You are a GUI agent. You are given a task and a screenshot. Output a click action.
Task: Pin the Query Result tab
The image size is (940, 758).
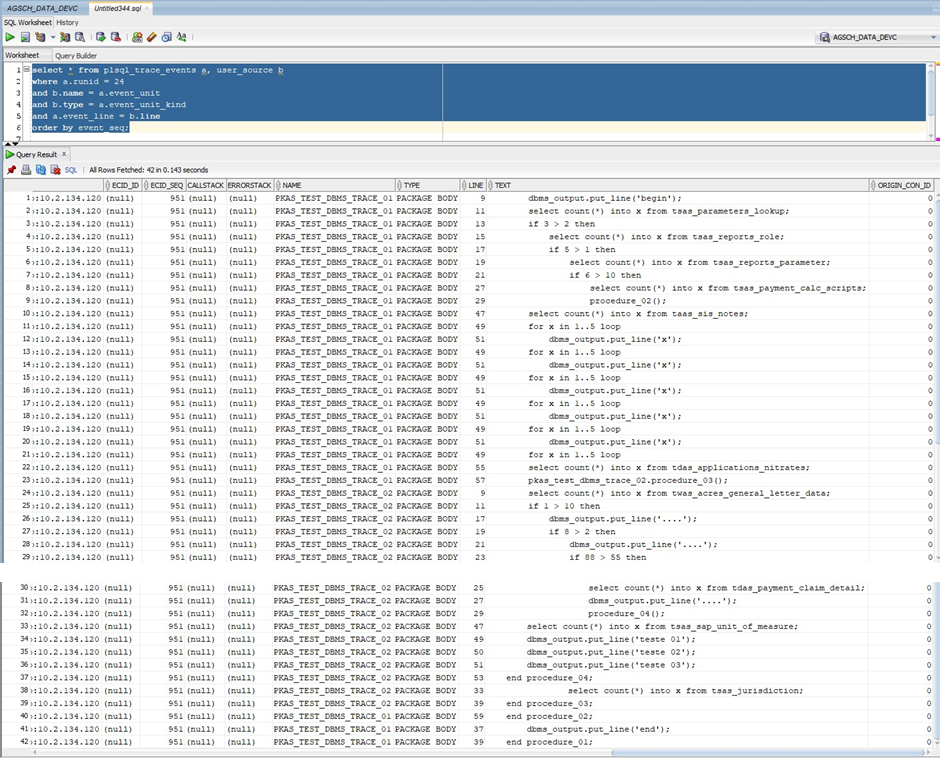tap(11, 170)
